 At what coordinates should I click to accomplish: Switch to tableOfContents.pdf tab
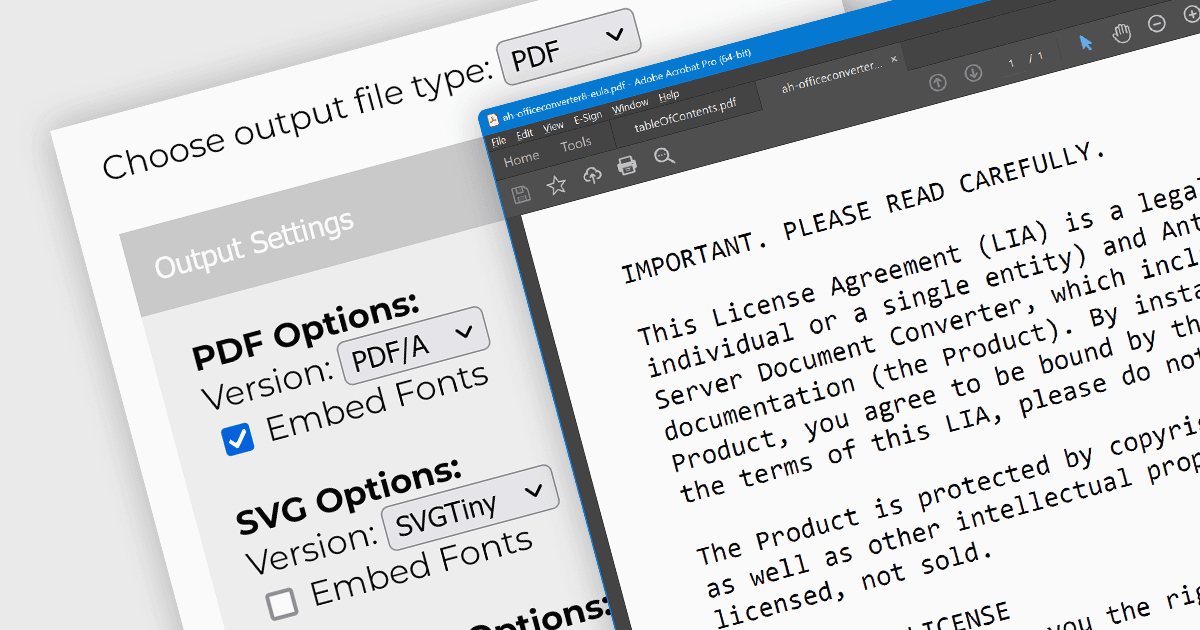pyautogui.click(x=686, y=115)
